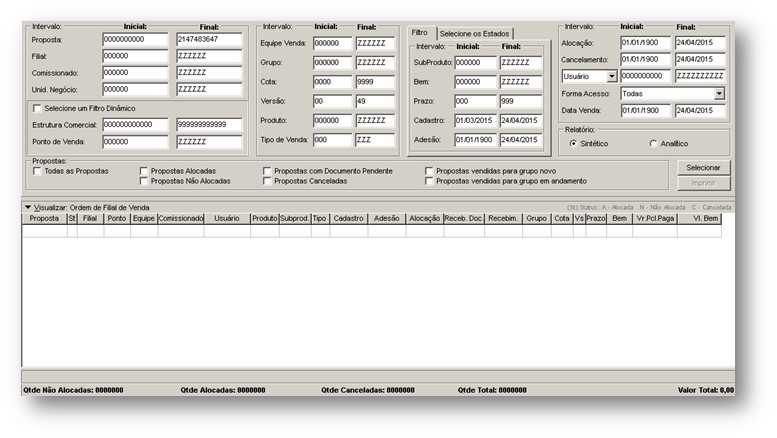The height and width of the screenshot is (438, 777).
Task: Click the Alocação initial date field
Action: [645, 43]
